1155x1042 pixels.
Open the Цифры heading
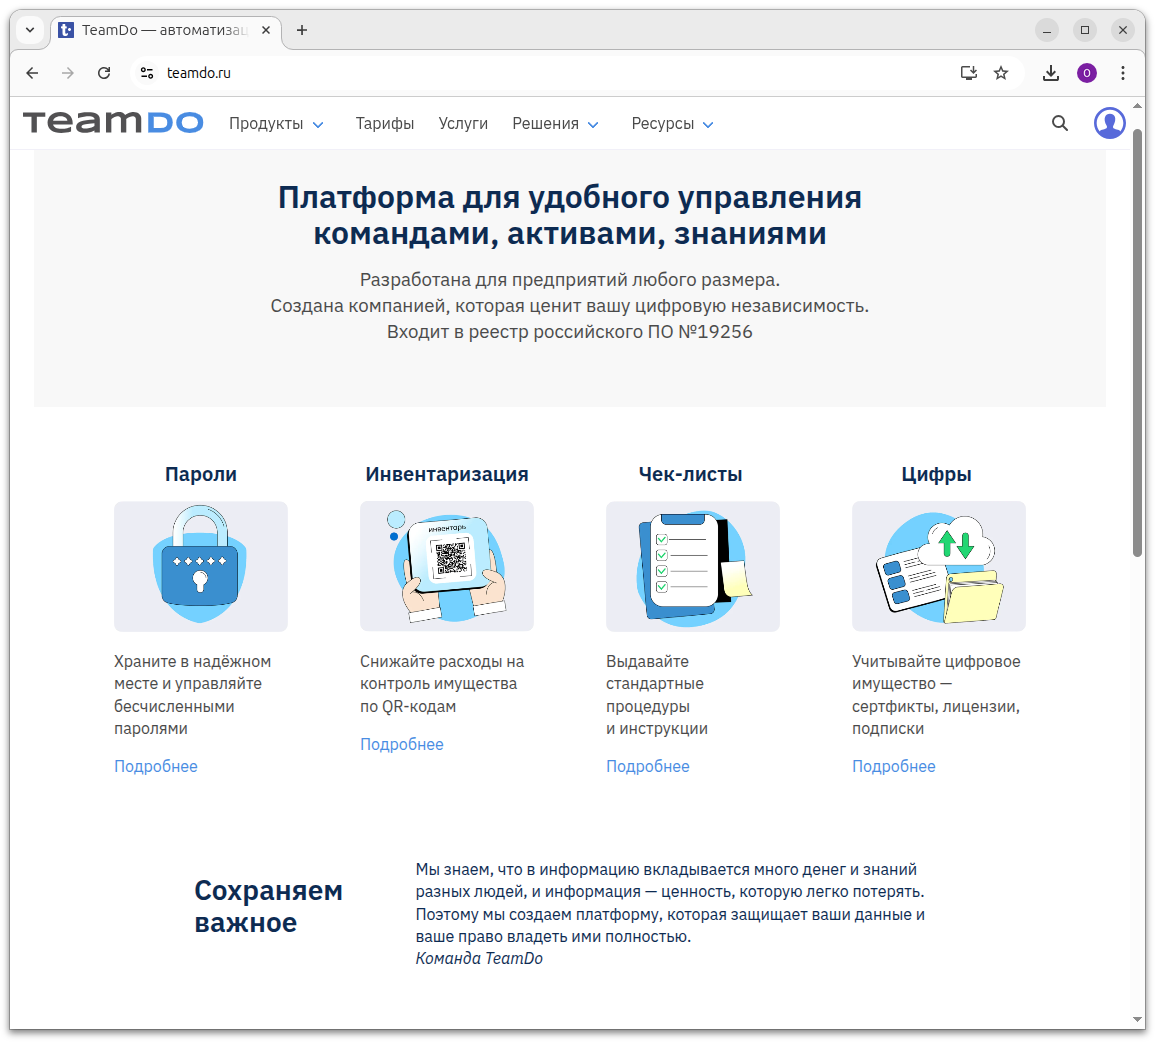936,474
